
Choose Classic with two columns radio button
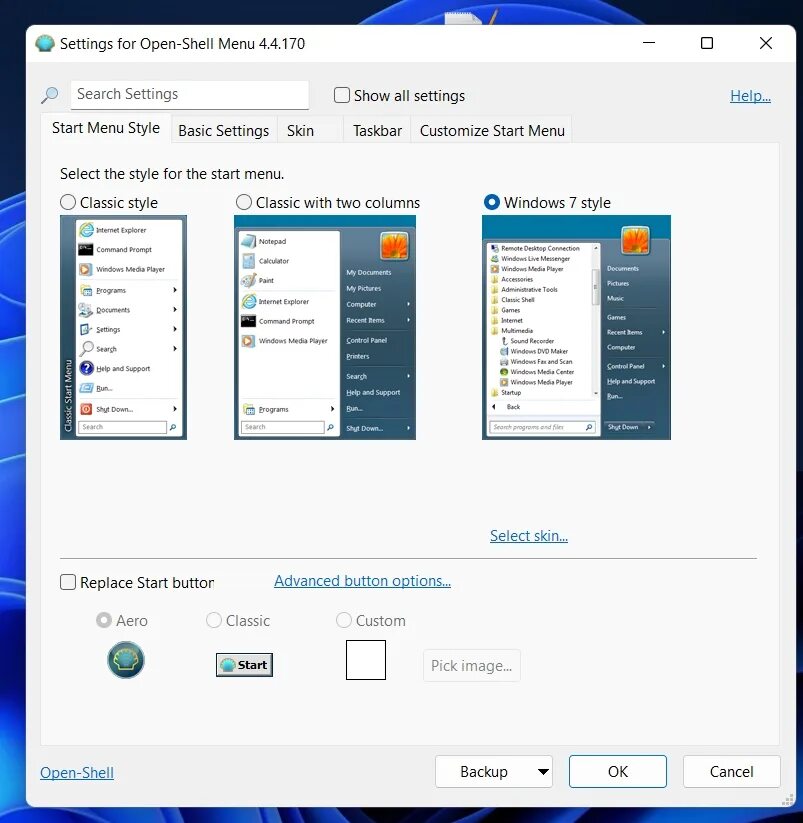point(244,202)
